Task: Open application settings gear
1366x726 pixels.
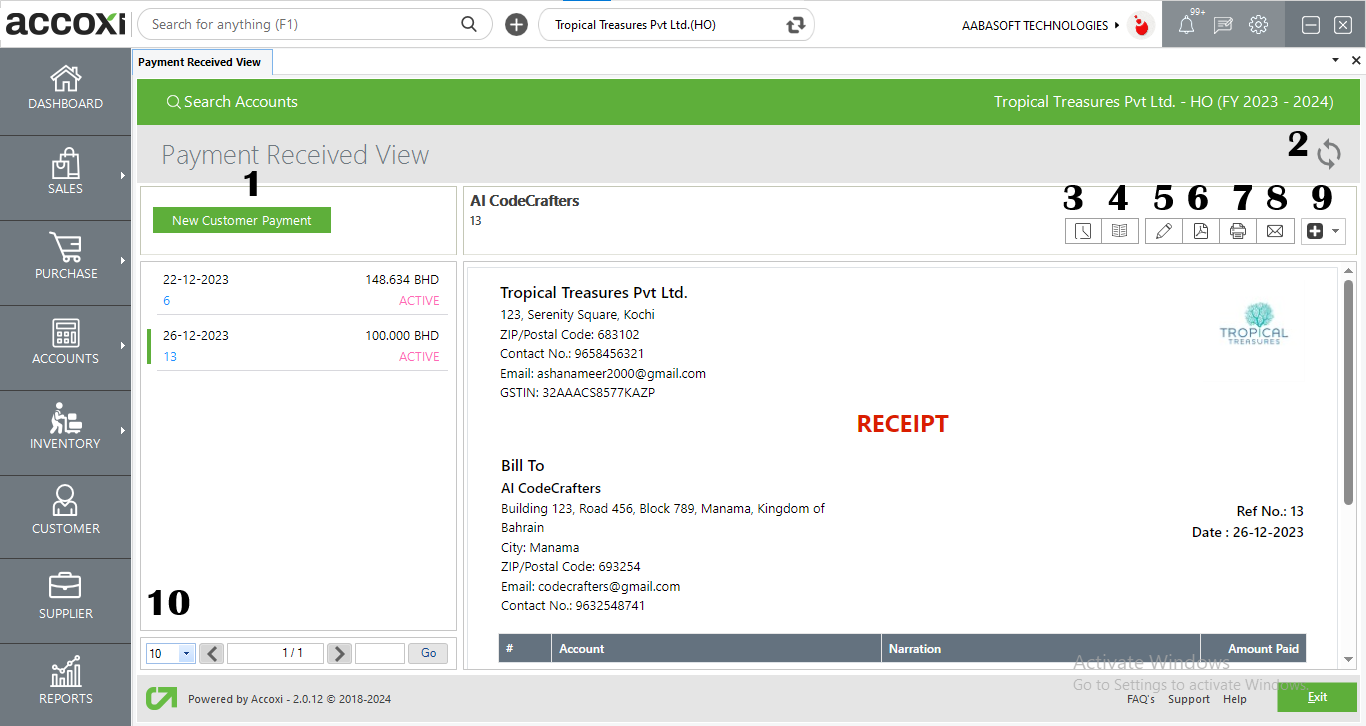Action: tap(1258, 24)
